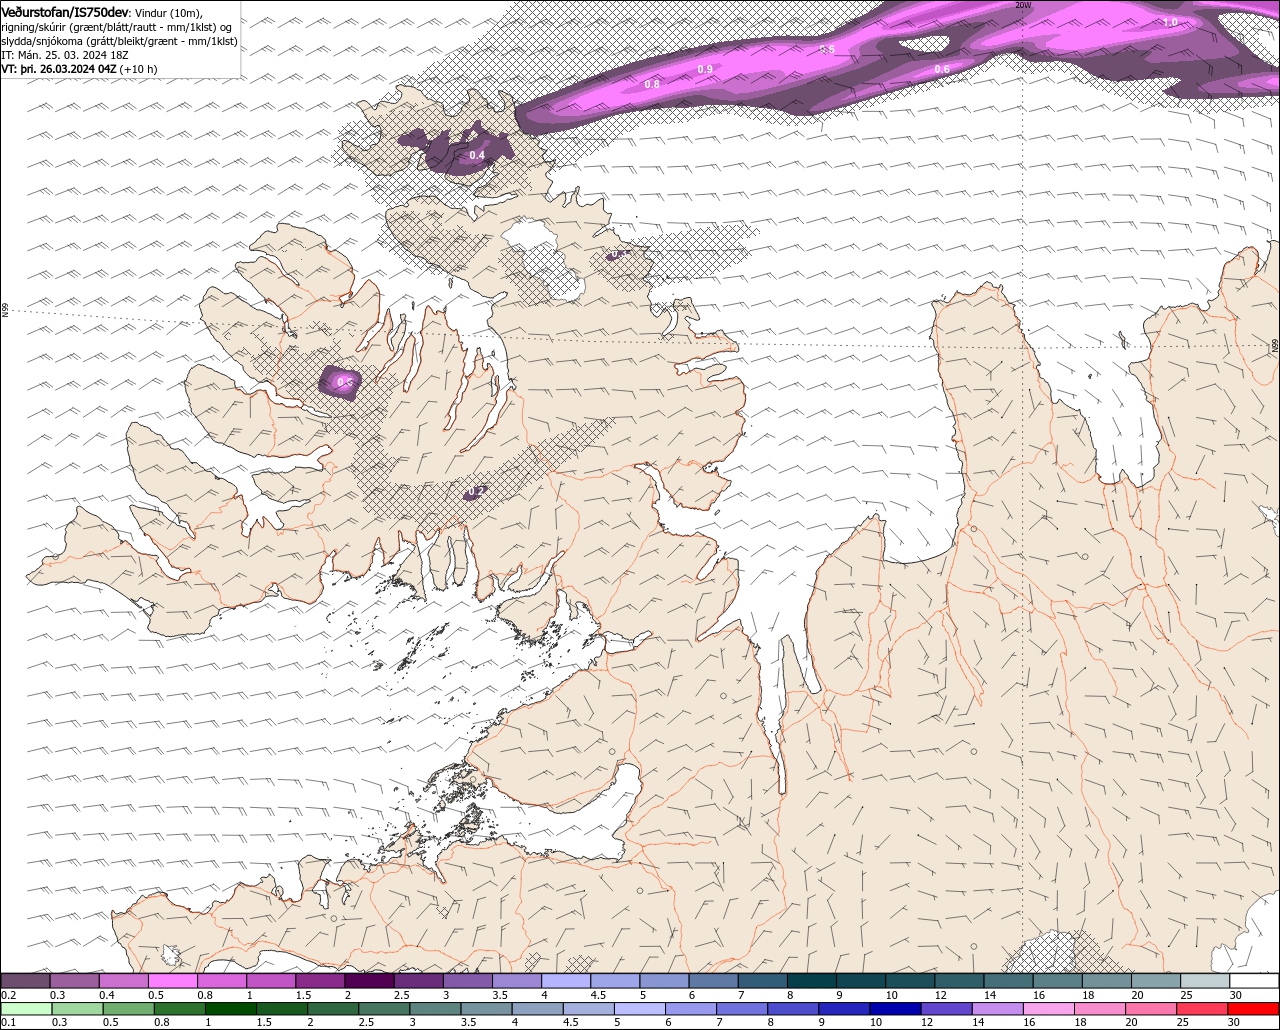Select the upper legend swatch starting at 20
This screenshot has width=1280, height=1030.
[x=1155, y=981]
